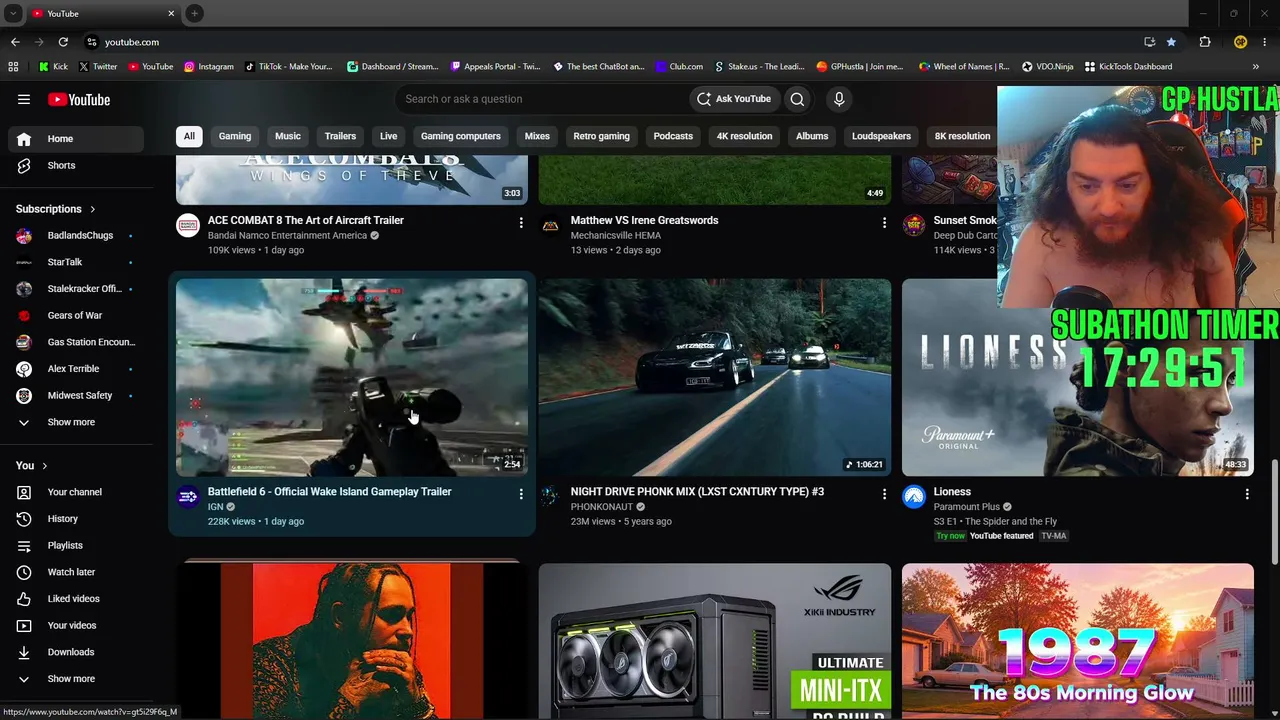Screen dimensions: 1280x720
Task: Select the 4K resolution filter chip
Action: (744, 136)
